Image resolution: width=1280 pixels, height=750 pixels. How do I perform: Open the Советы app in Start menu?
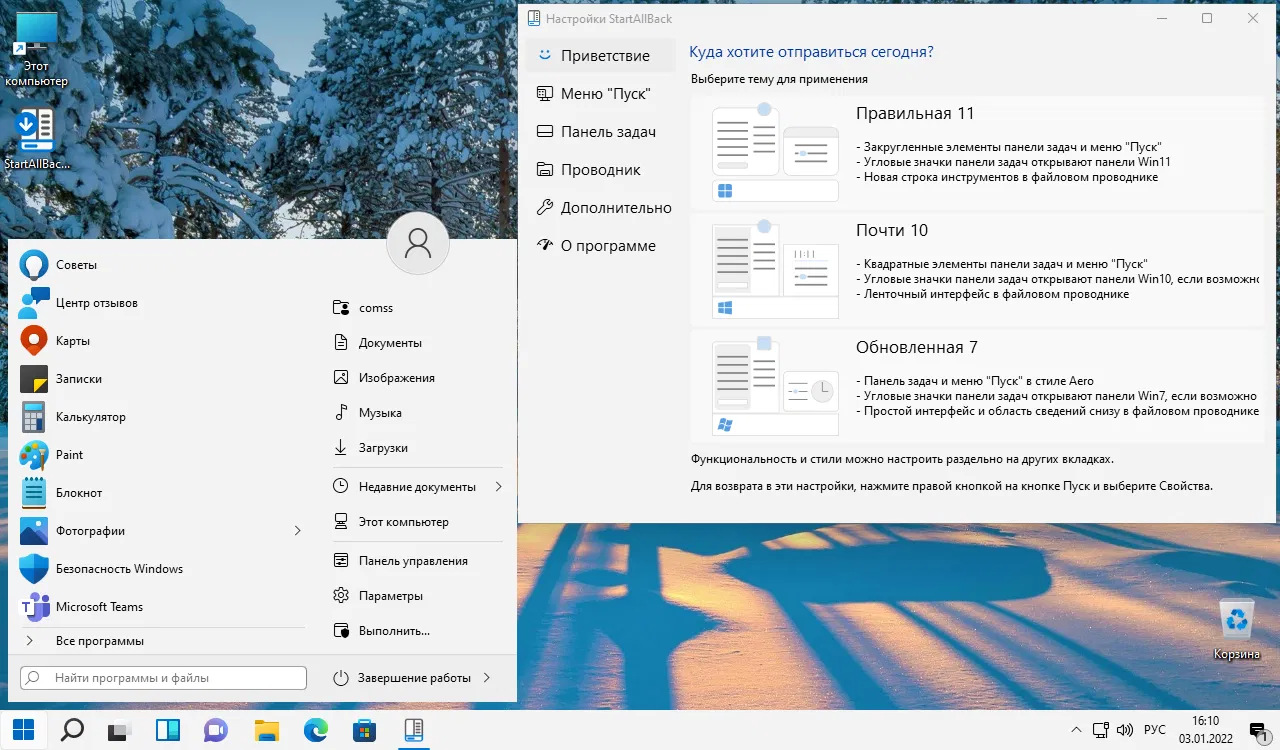[x=160, y=265]
